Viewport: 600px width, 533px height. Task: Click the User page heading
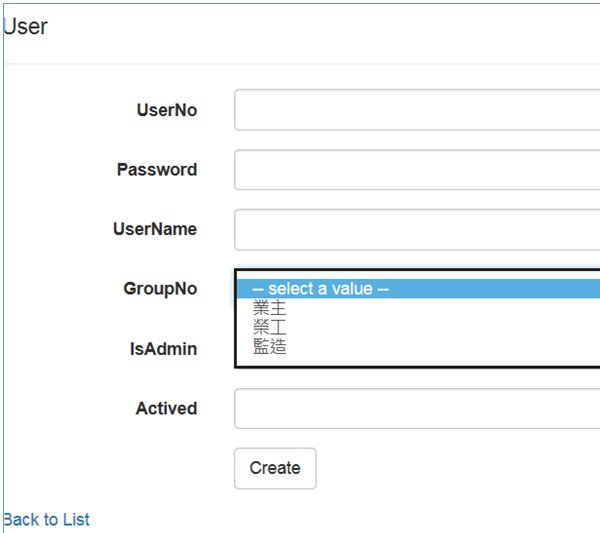[x=25, y=27]
